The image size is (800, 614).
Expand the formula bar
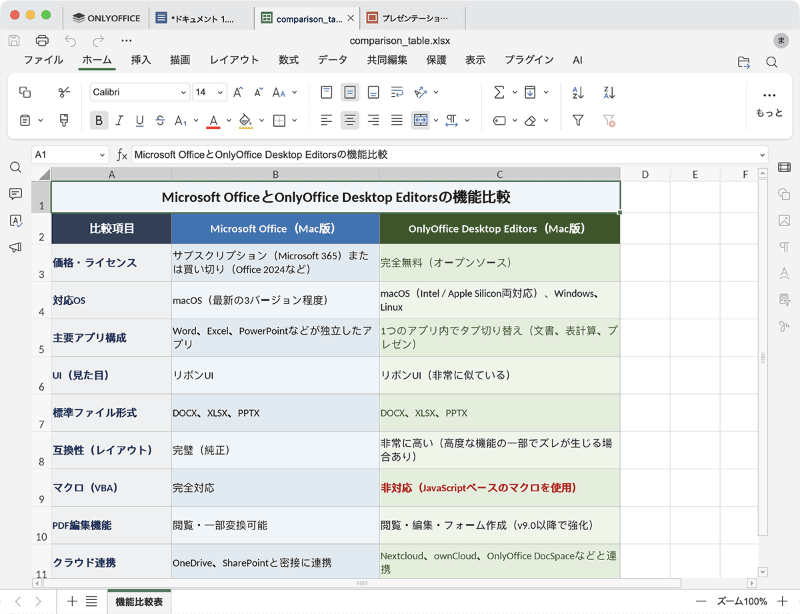pos(762,155)
